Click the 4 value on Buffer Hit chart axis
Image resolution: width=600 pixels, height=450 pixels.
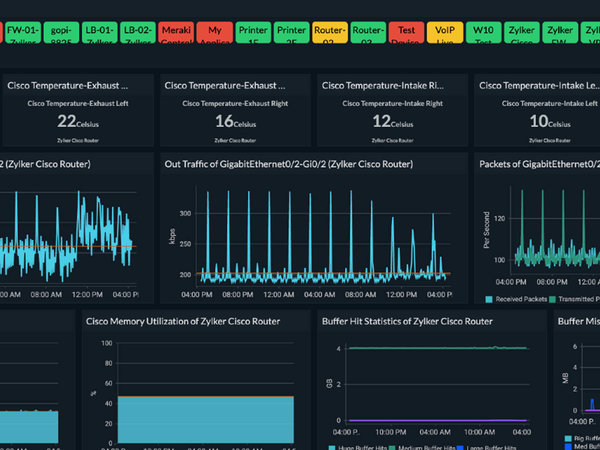338,349
